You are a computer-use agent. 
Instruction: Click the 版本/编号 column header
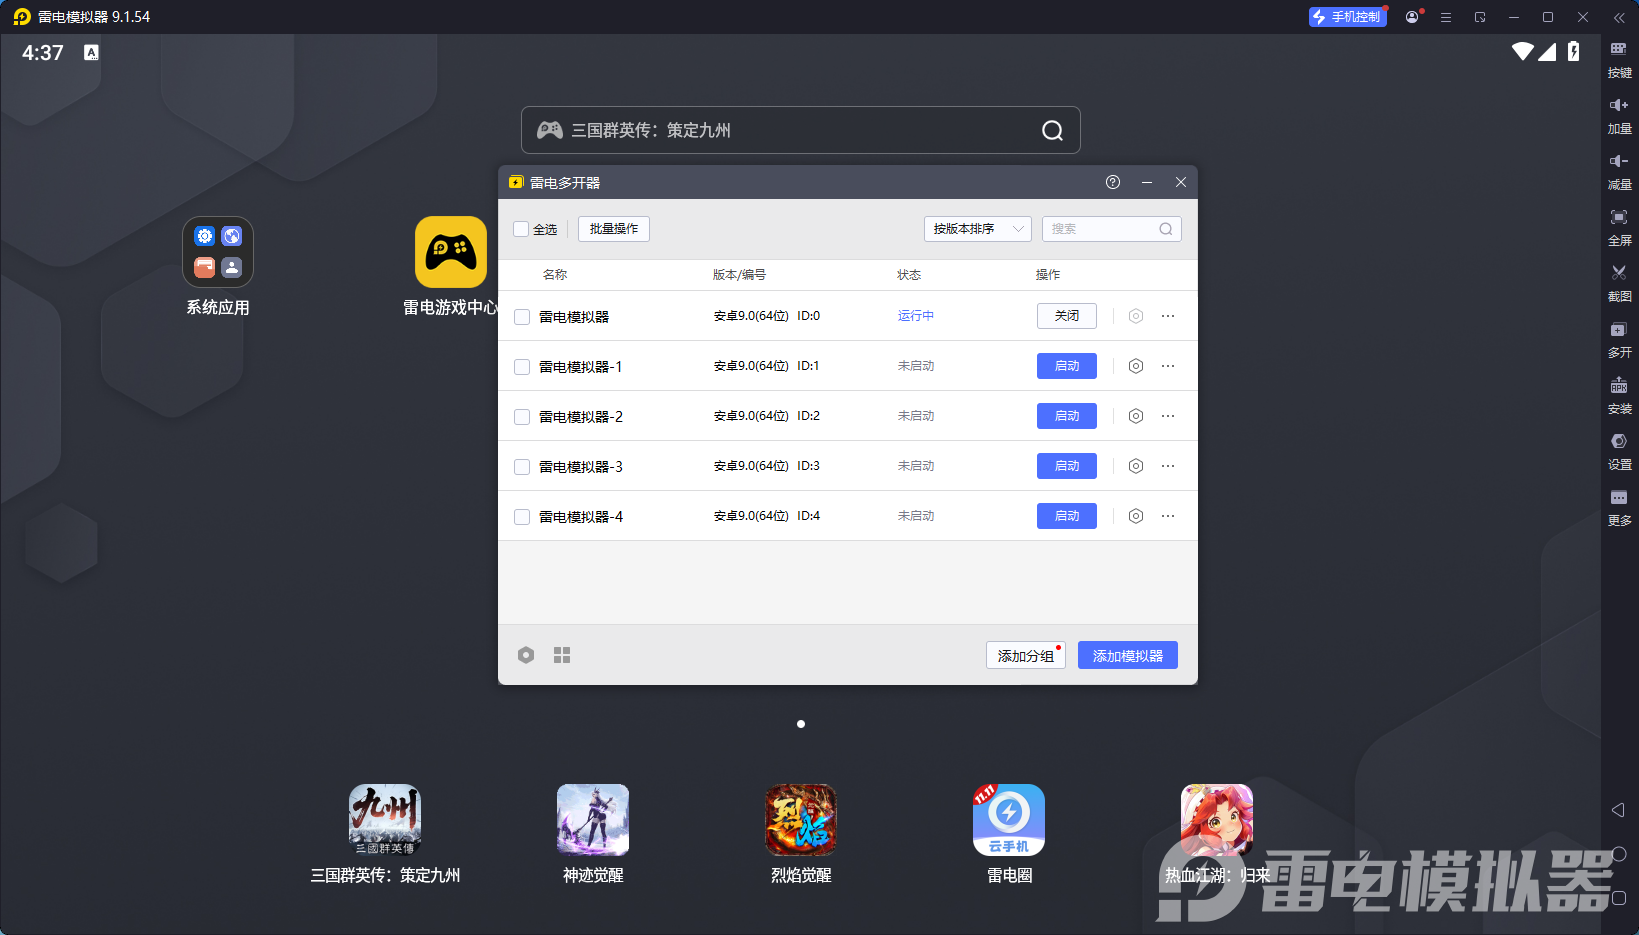tap(739, 275)
